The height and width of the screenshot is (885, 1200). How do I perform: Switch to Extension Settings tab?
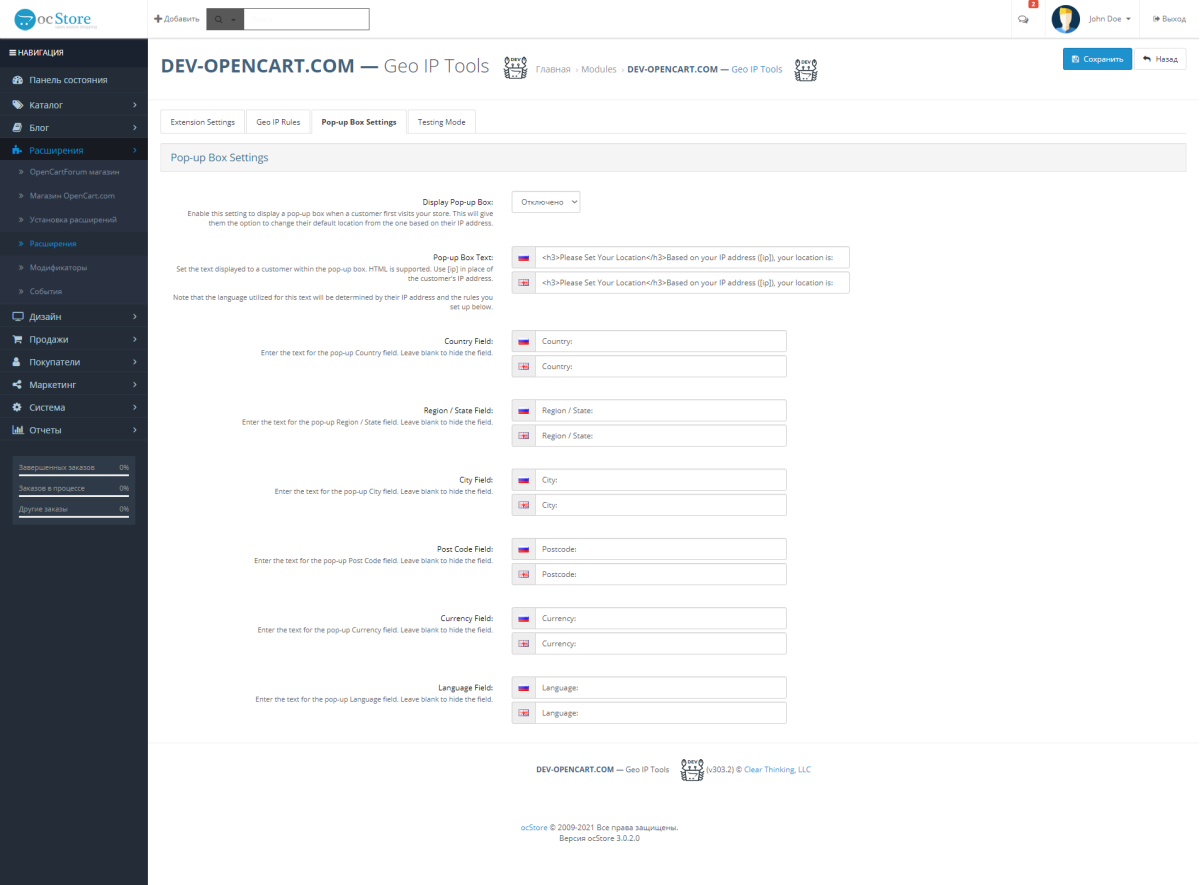click(x=203, y=122)
